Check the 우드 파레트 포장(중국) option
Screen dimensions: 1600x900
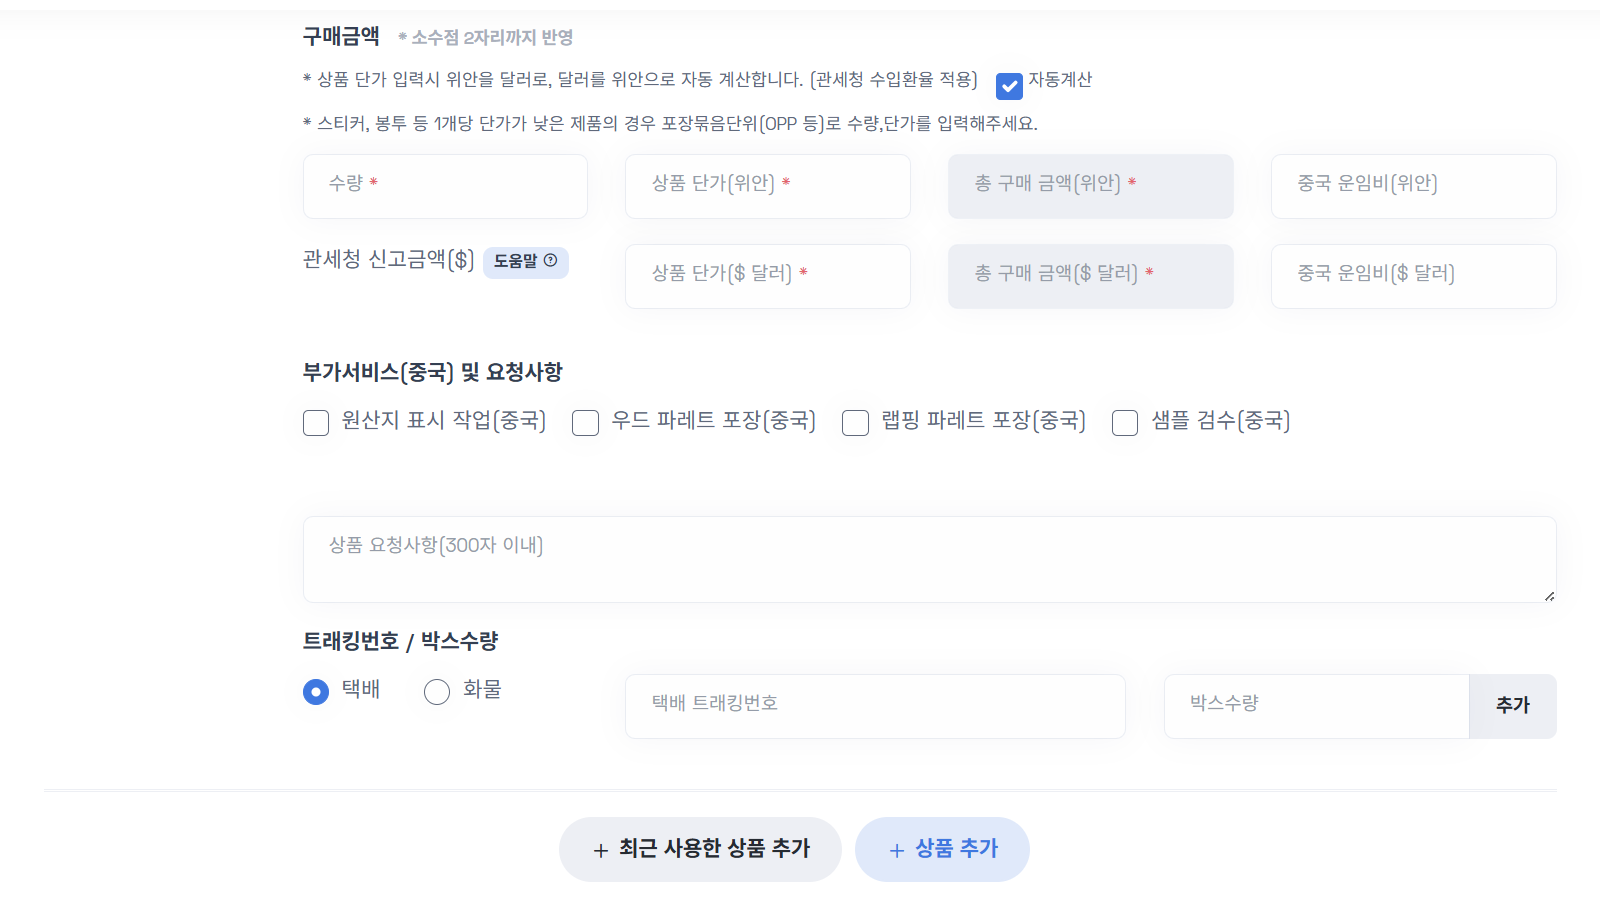[585, 423]
